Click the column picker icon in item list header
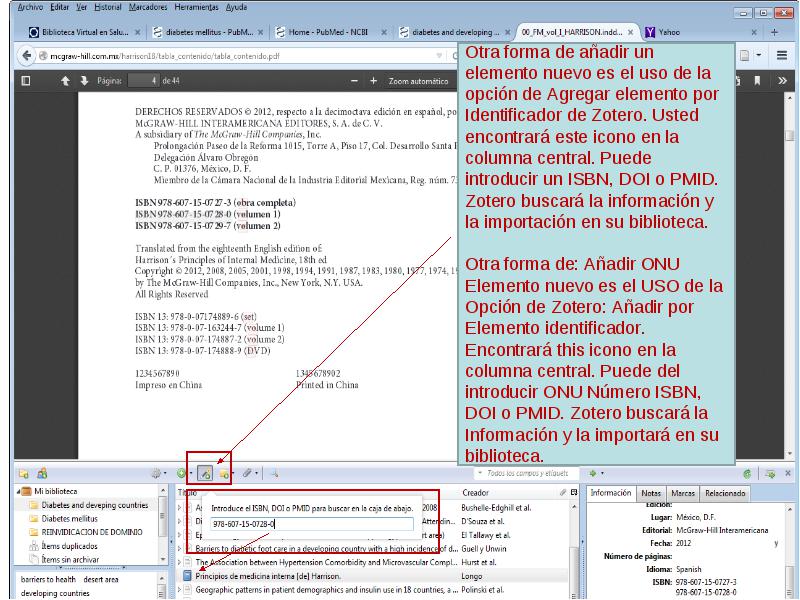 [574, 492]
